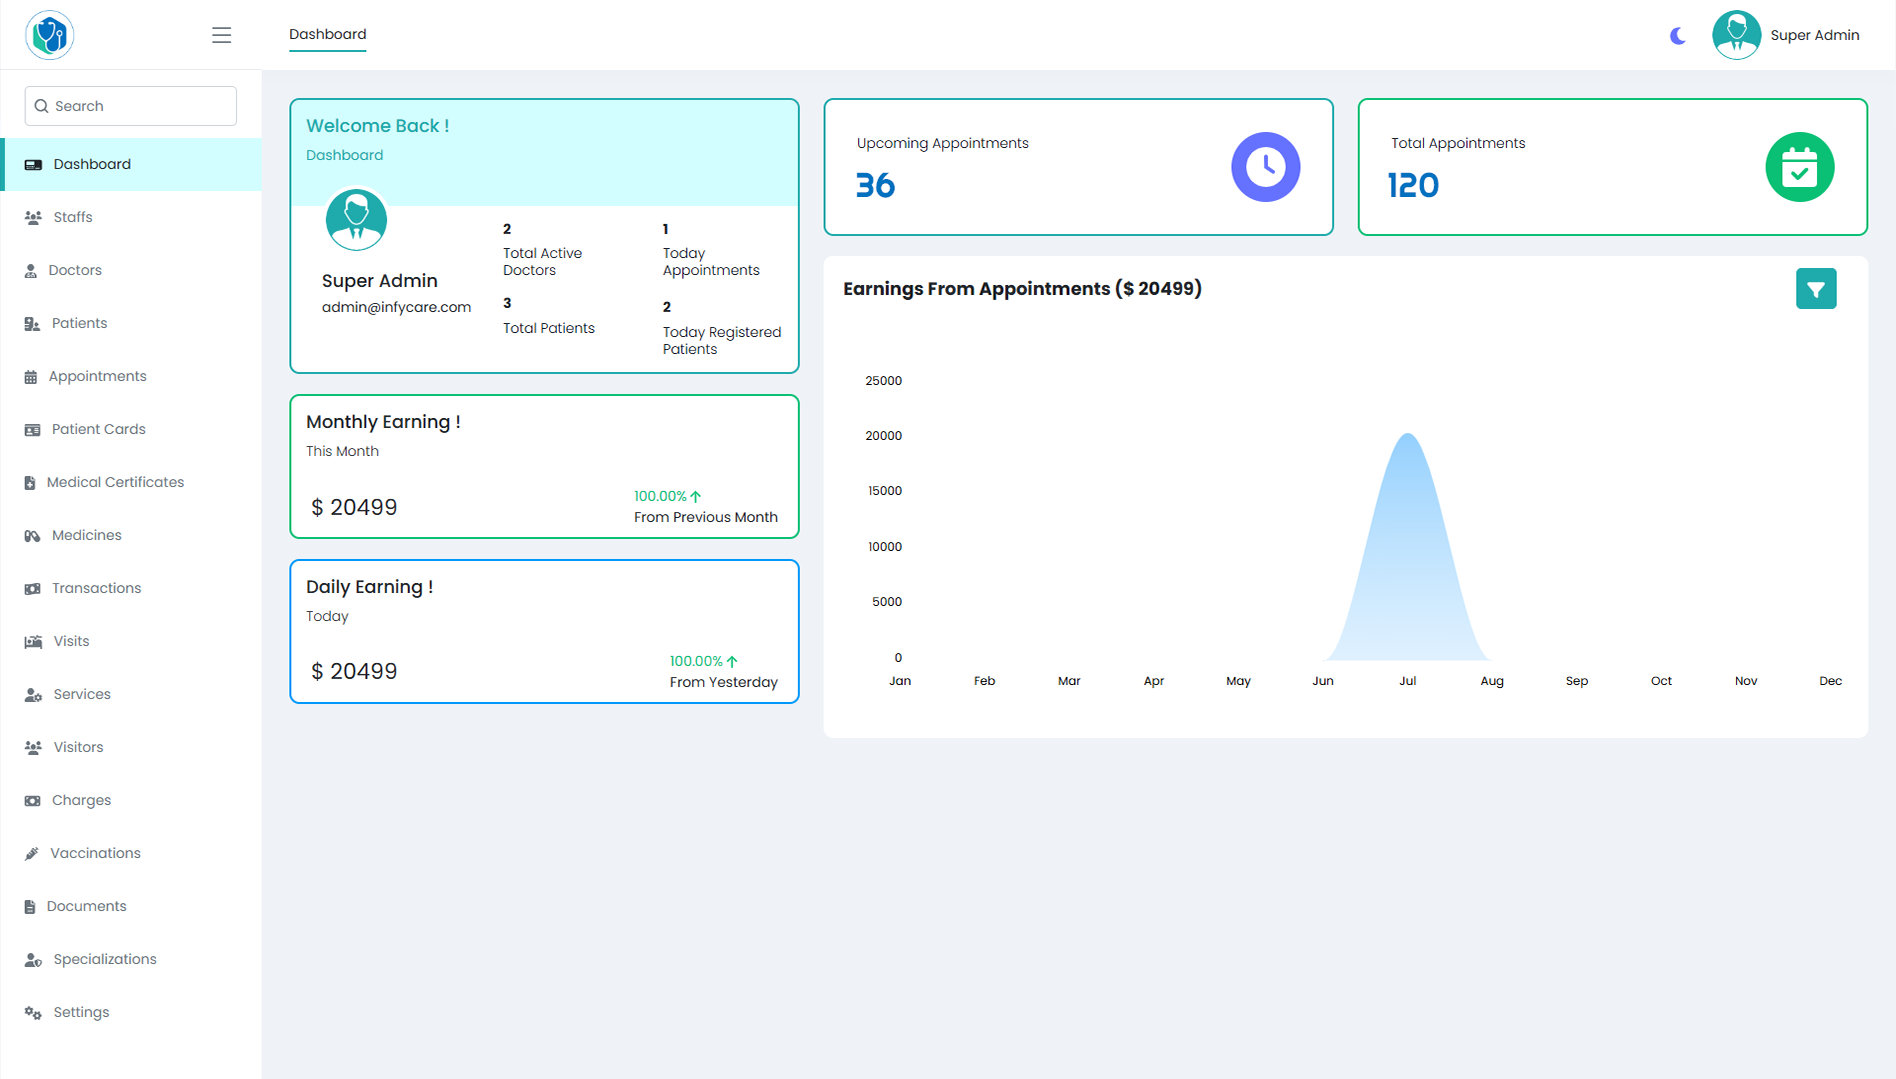The width and height of the screenshot is (1896, 1079).
Task: Open Medical Certificates in the sidebar
Action: (x=131, y=482)
